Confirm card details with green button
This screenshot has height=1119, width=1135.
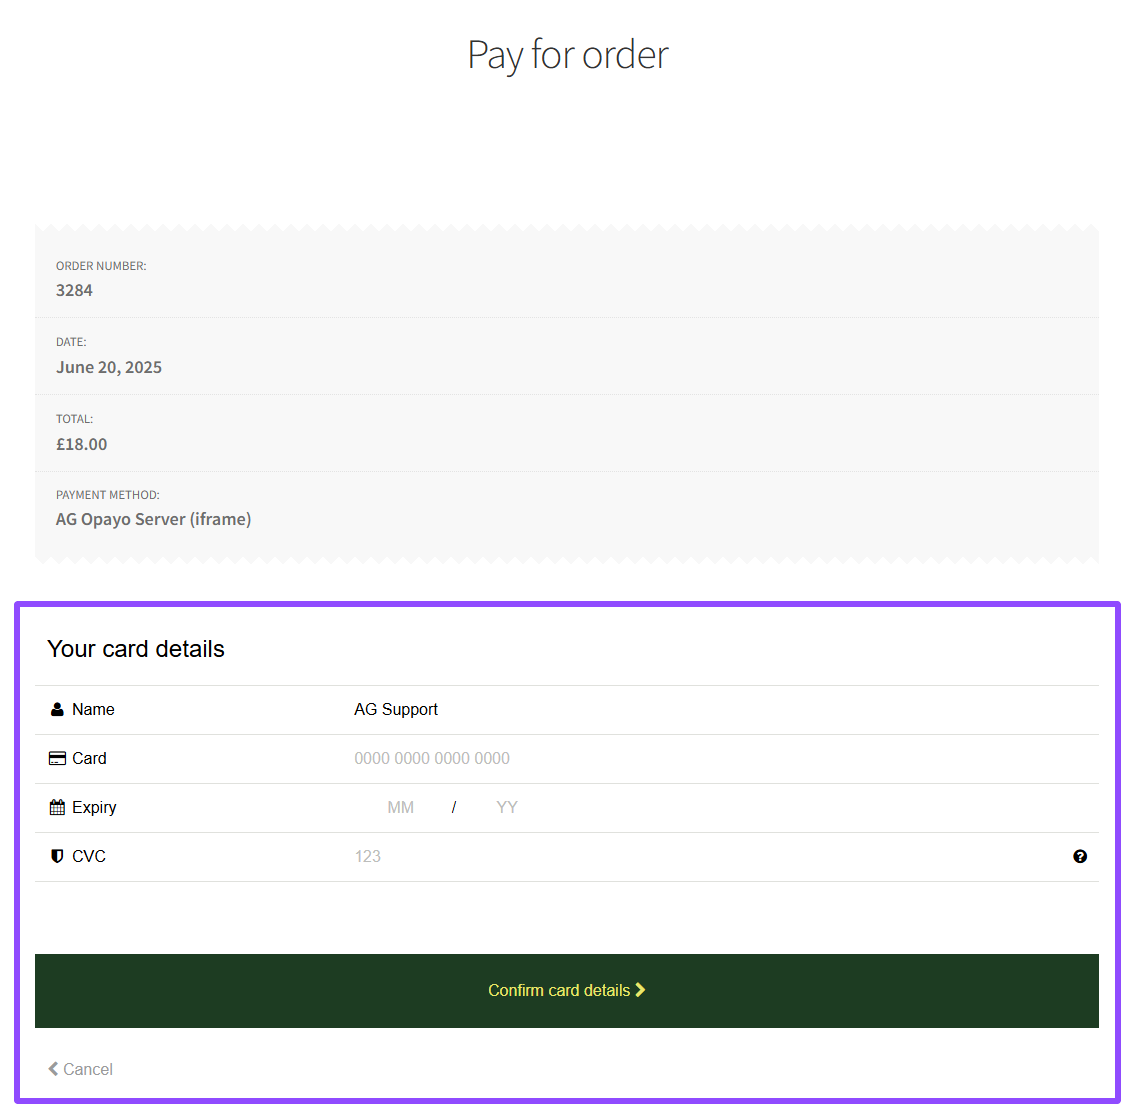coord(567,990)
